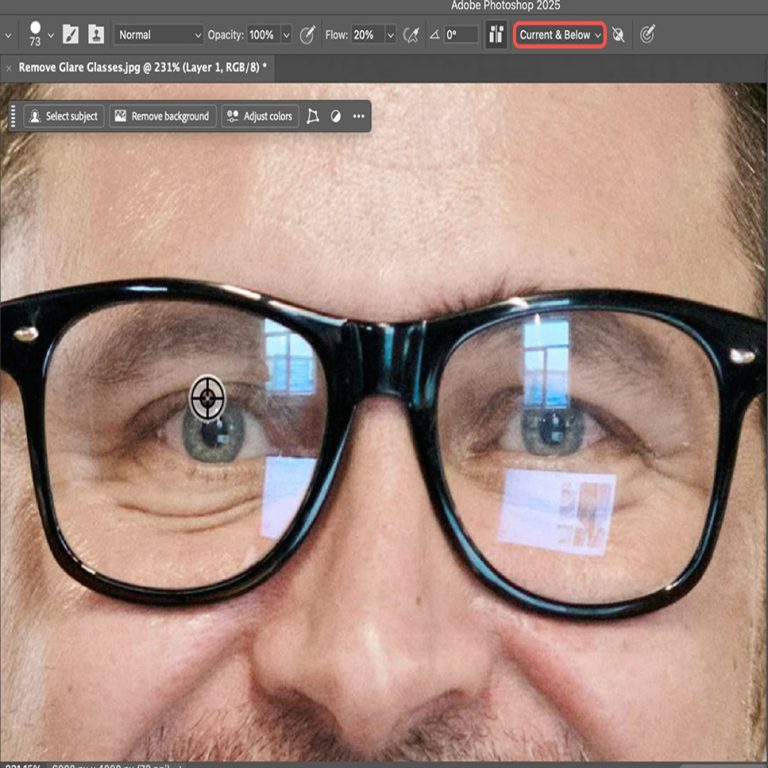Image resolution: width=768 pixels, height=768 pixels.
Task: Open more options in contextual taskbar
Action: pyautogui.click(x=359, y=116)
